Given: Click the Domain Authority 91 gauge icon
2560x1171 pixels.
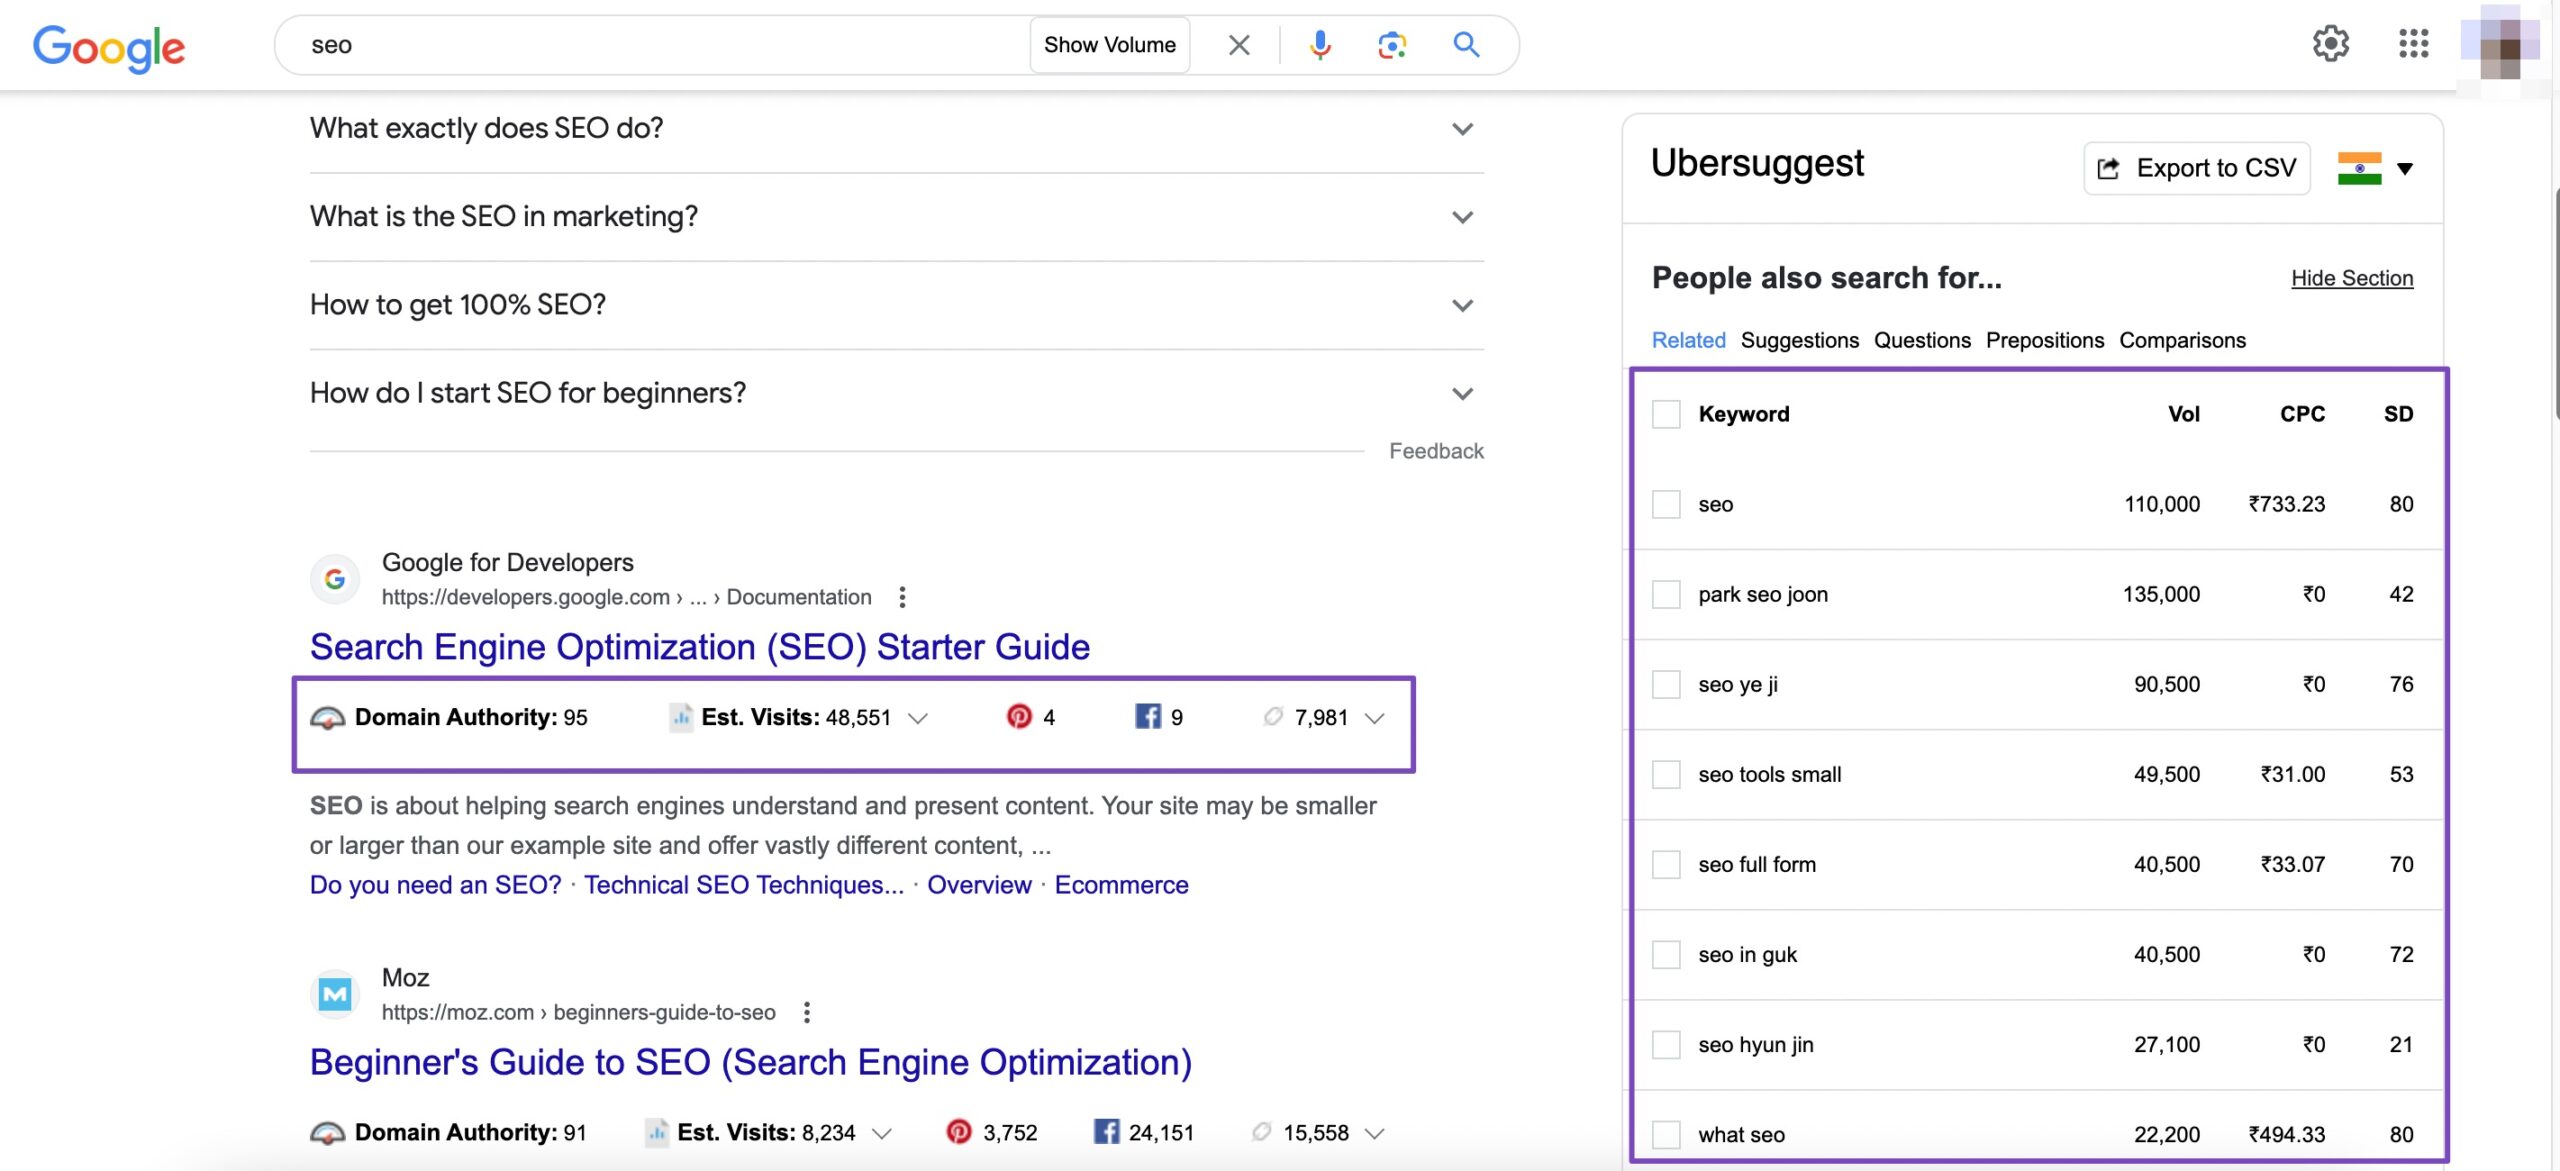Looking at the screenshot, I should [328, 1132].
